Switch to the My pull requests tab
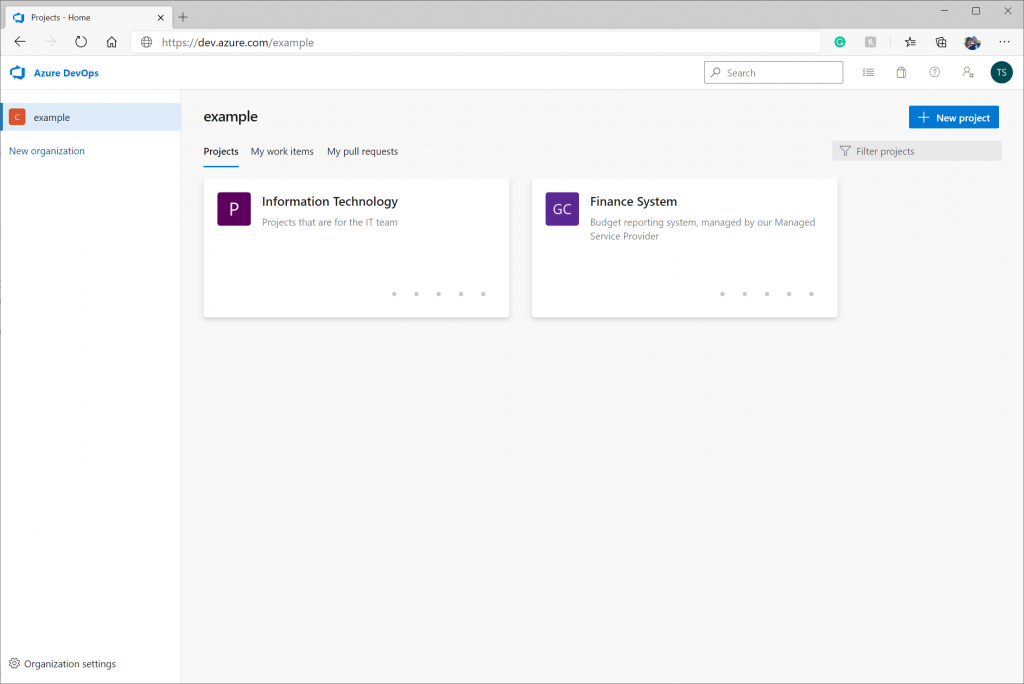 (362, 152)
